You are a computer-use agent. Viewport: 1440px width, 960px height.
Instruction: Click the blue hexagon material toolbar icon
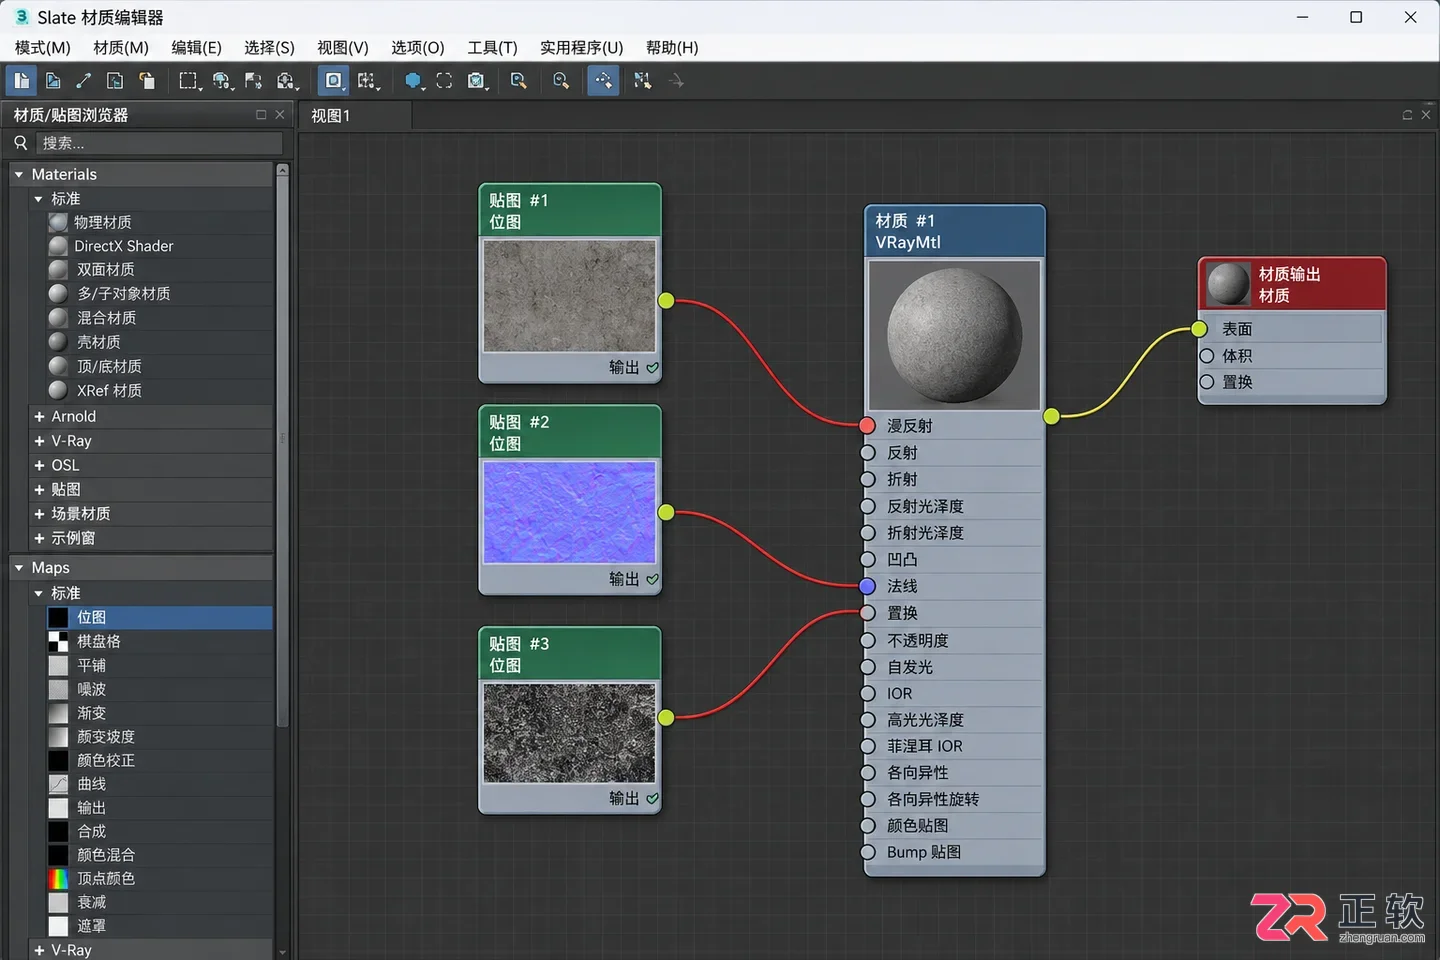[413, 81]
